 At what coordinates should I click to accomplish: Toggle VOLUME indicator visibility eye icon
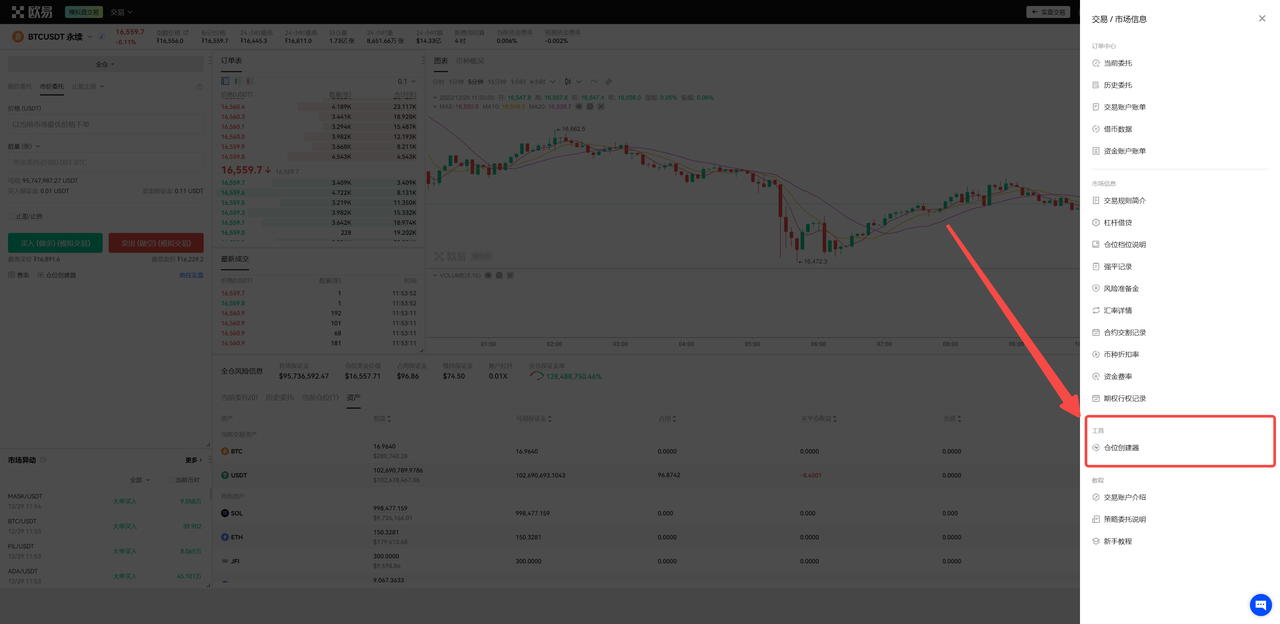coord(488,275)
